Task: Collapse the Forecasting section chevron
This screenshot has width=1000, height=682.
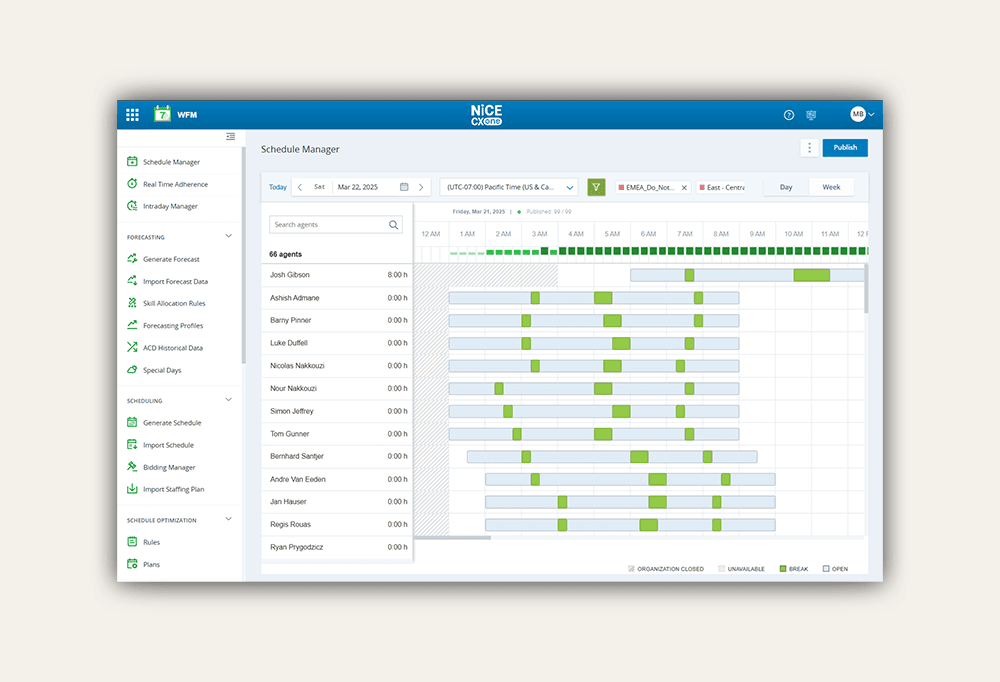Action: point(228,236)
